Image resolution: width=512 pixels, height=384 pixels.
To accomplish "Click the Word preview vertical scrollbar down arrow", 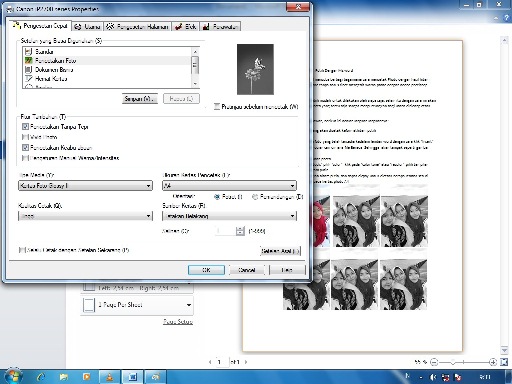I will (504, 350).
